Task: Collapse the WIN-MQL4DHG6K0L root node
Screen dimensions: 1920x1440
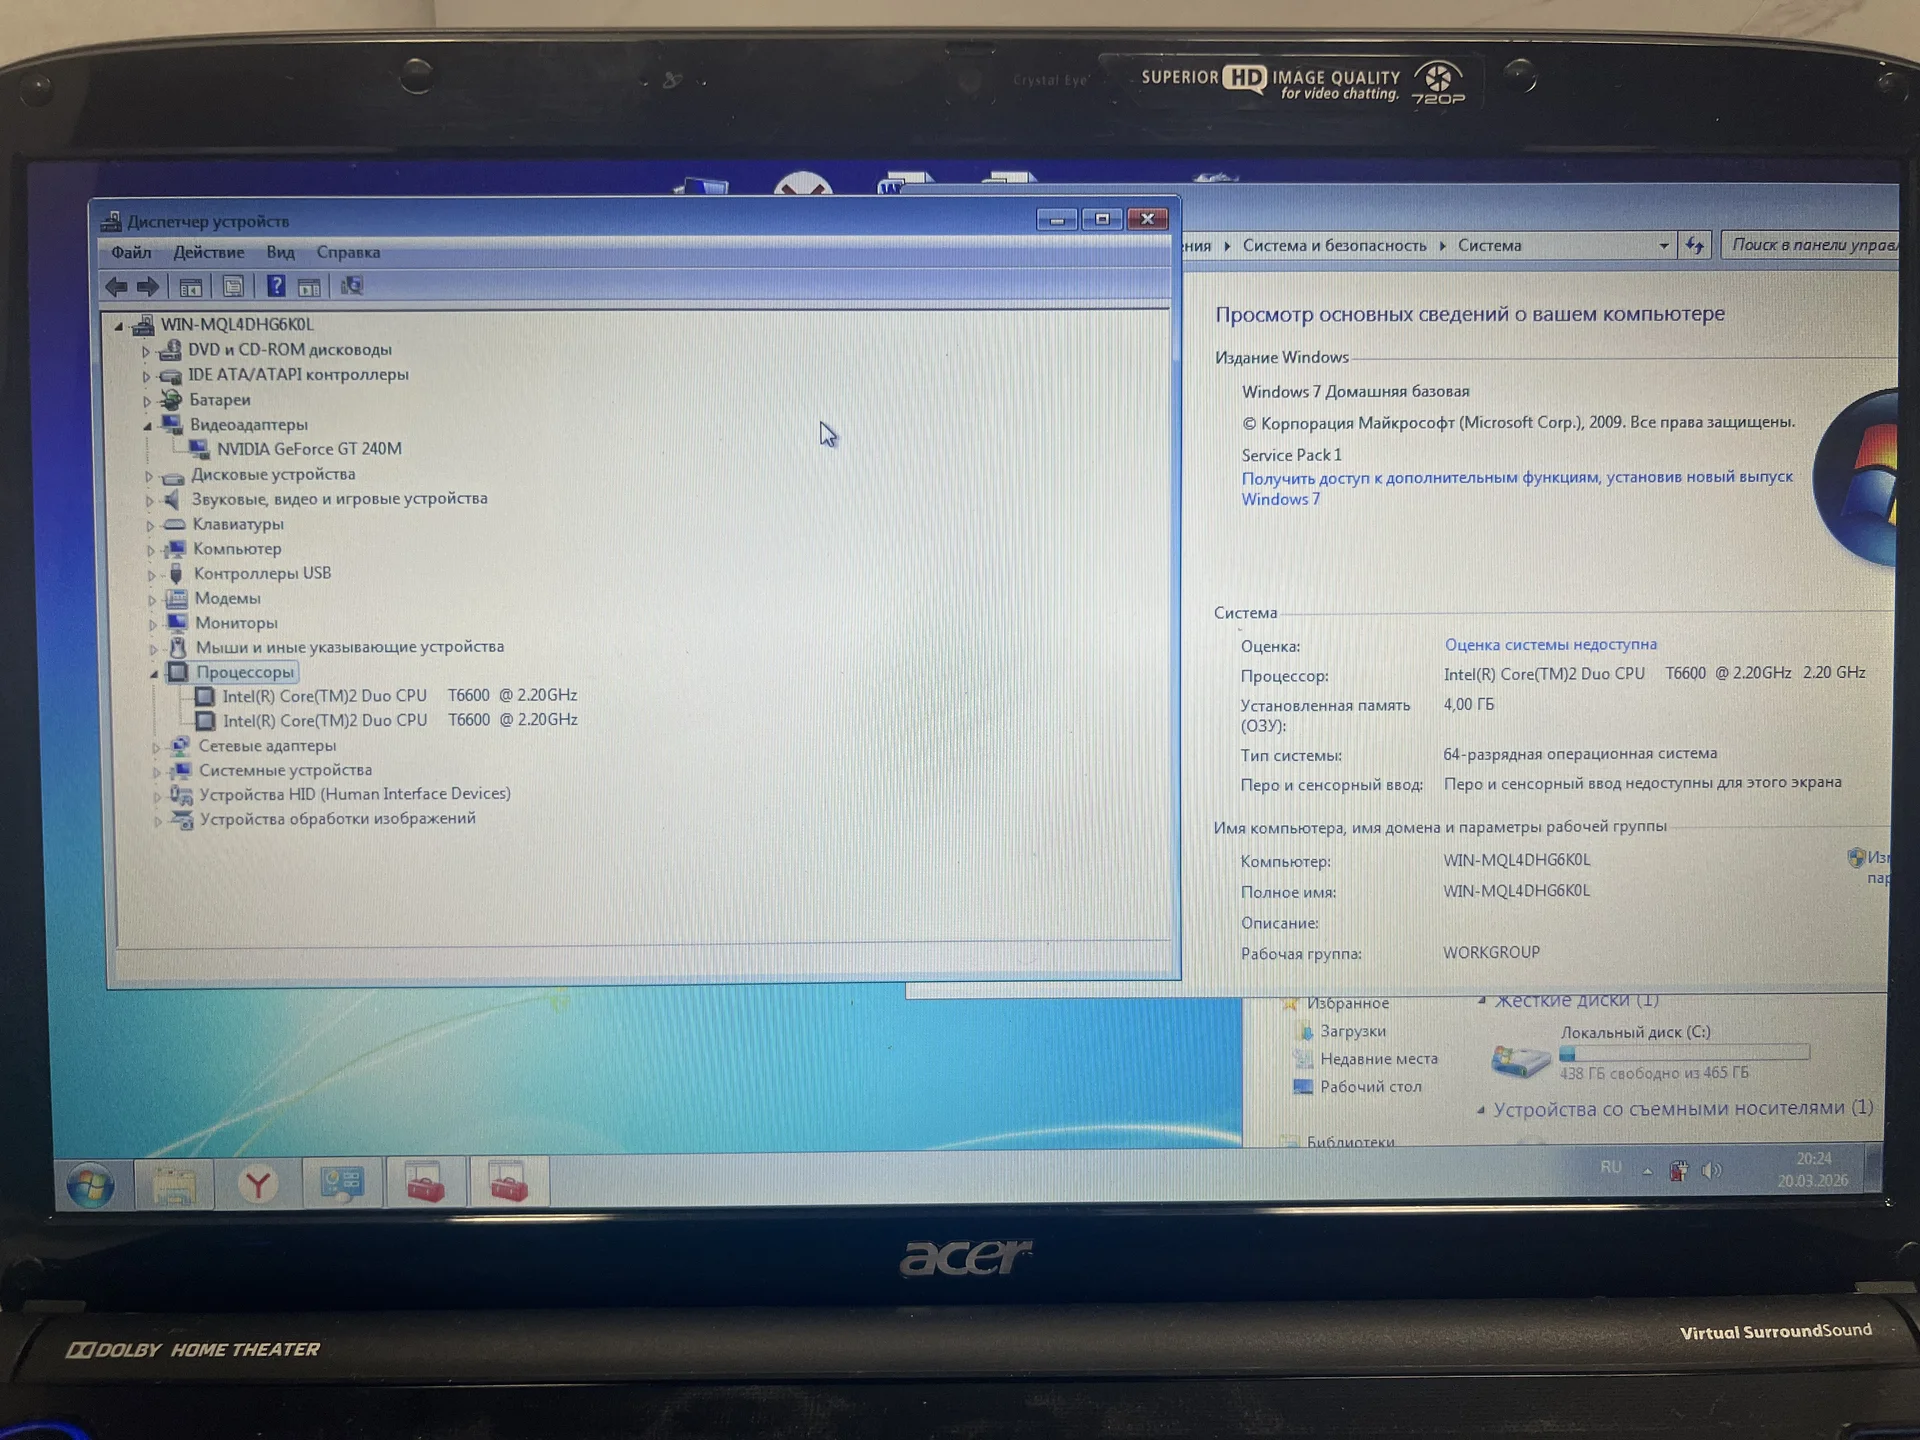Action: click(119, 326)
